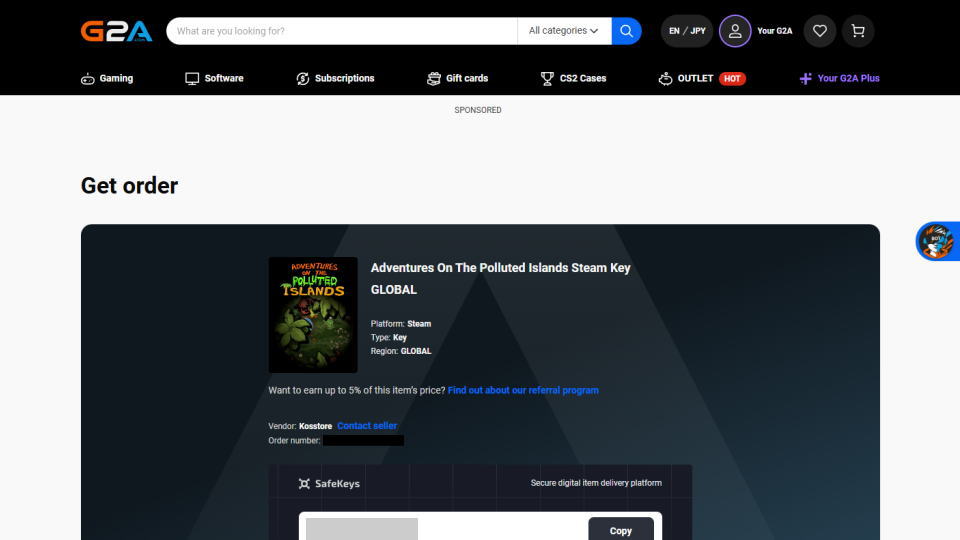Focus the search input field

(342, 31)
